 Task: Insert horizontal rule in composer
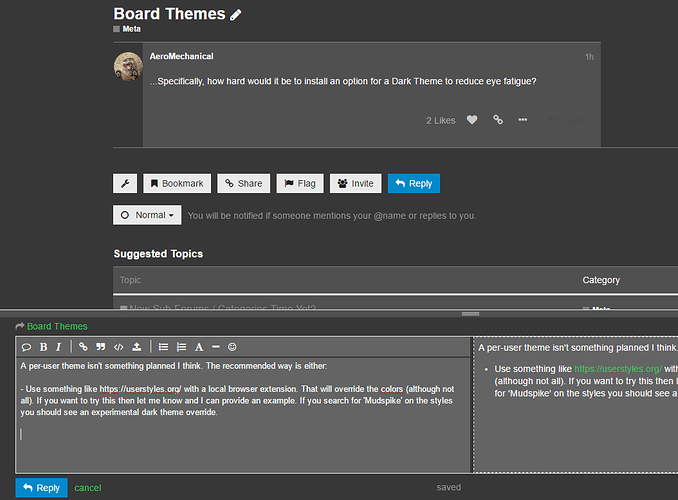tap(216, 347)
